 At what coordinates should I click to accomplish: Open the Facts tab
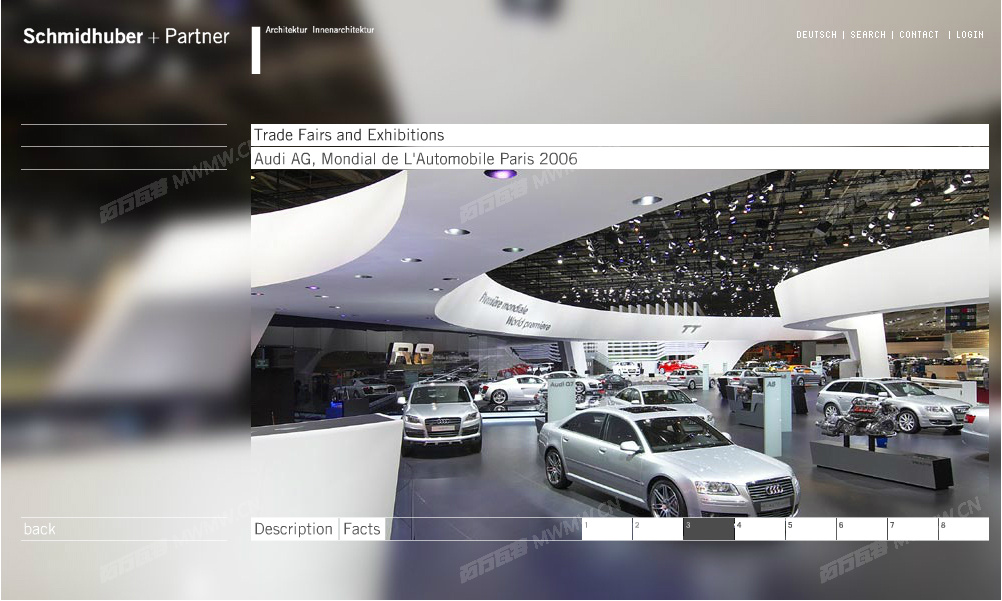coord(362,529)
